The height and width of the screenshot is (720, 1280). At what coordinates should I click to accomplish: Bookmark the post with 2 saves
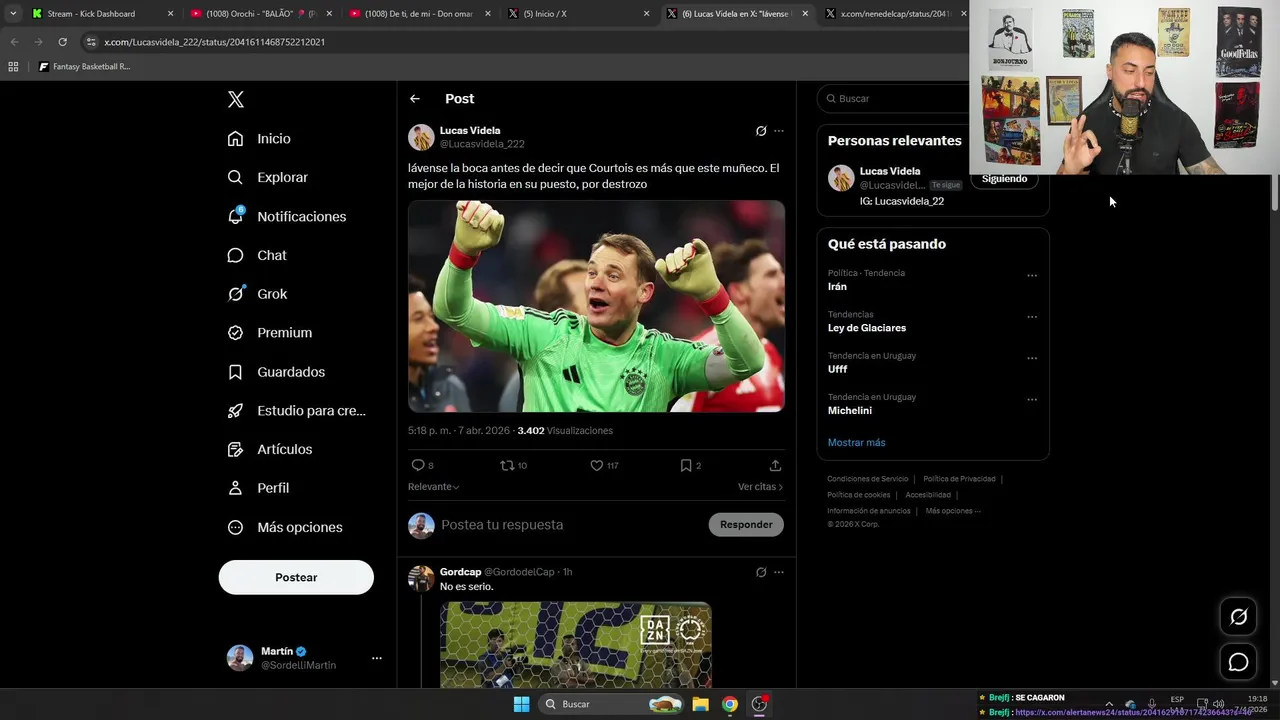[x=690, y=466]
